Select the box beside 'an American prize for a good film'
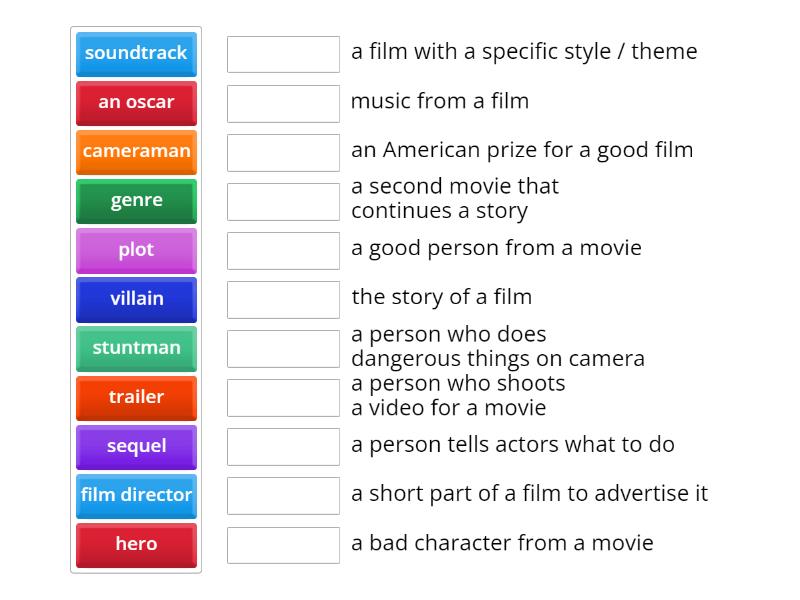Image resolution: width=800 pixels, height=600 pixels. pyautogui.click(x=283, y=150)
